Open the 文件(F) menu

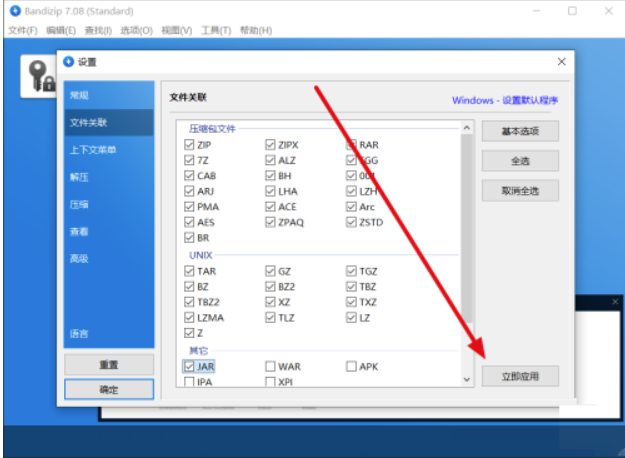23,31
